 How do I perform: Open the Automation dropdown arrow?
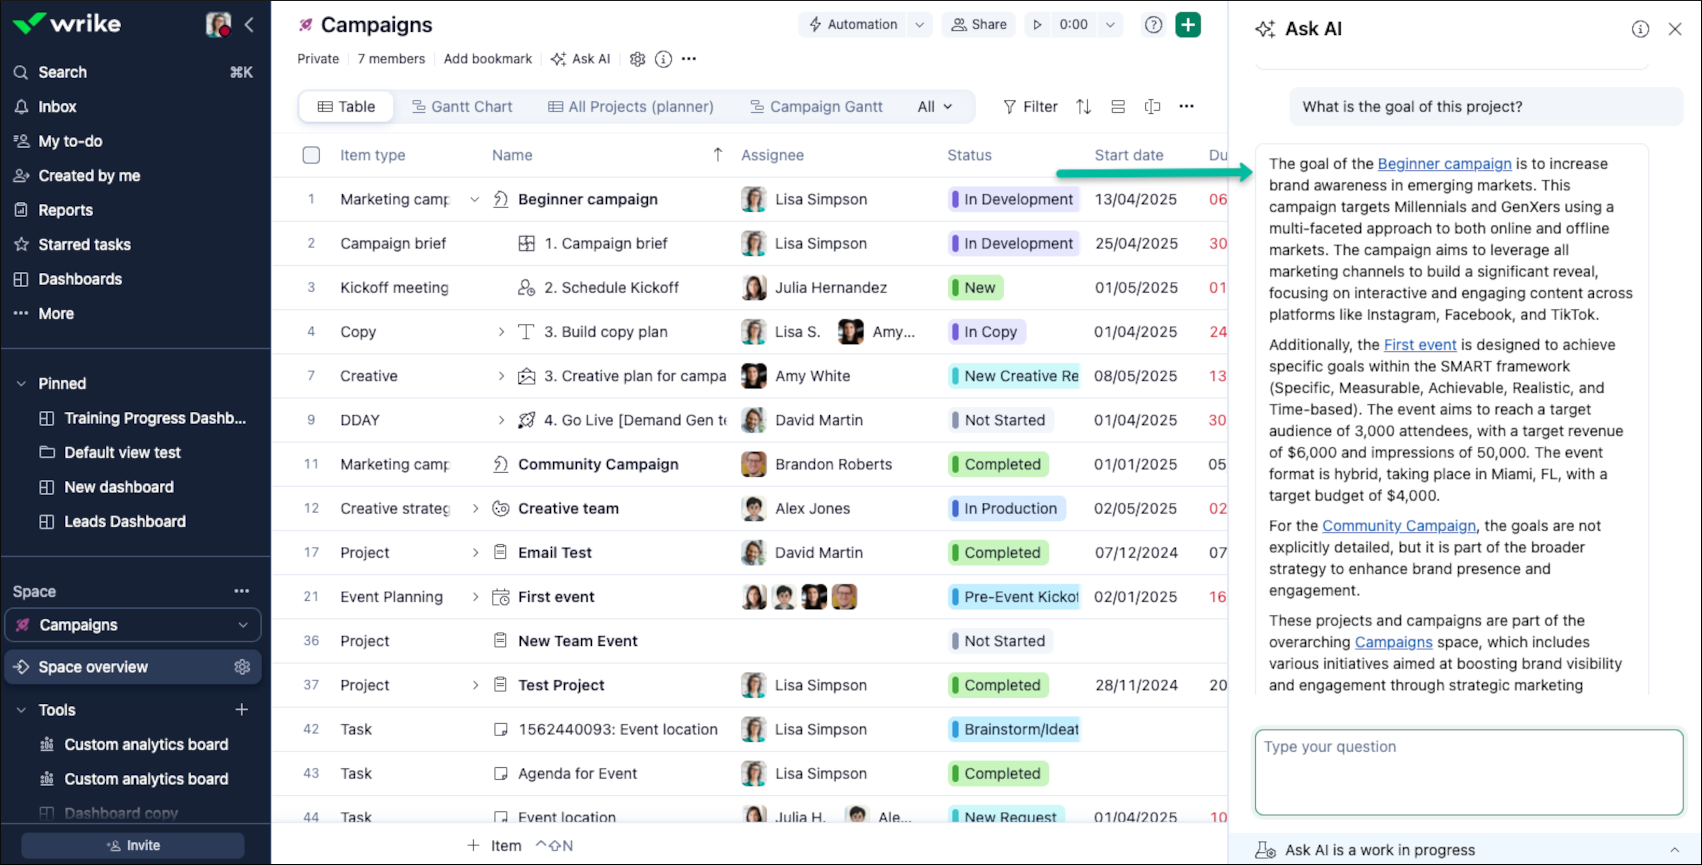point(919,25)
